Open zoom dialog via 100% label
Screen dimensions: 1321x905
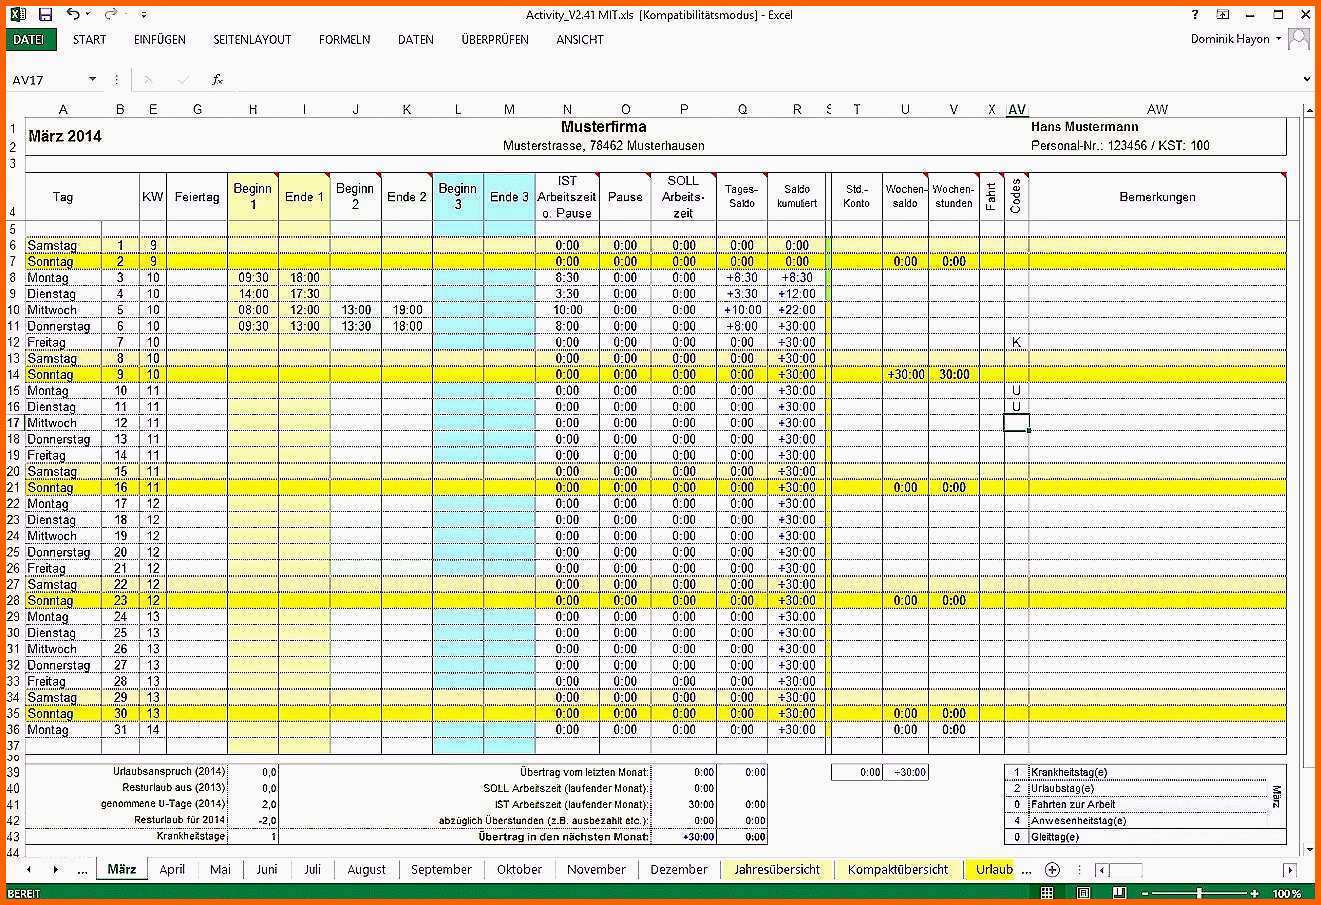coord(1287,893)
